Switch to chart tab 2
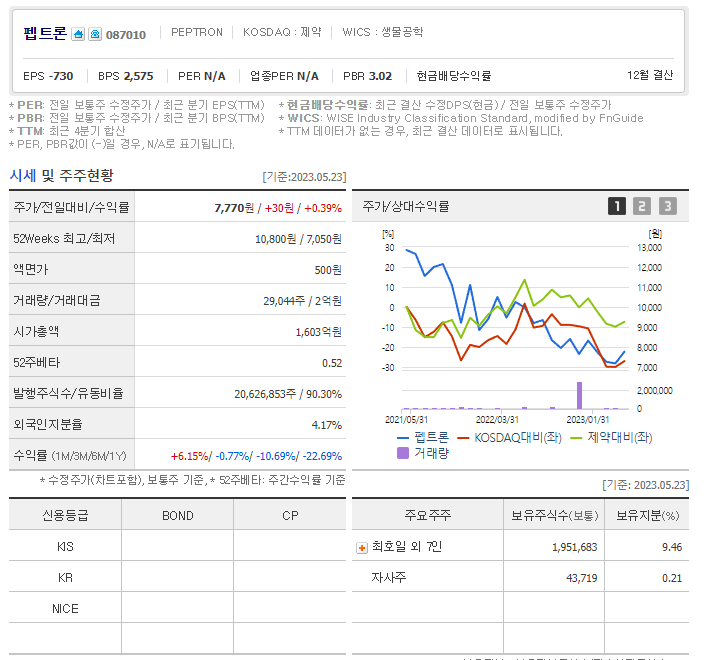Image resolution: width=704 pixels, height=660 pixels. coord(642,206)
